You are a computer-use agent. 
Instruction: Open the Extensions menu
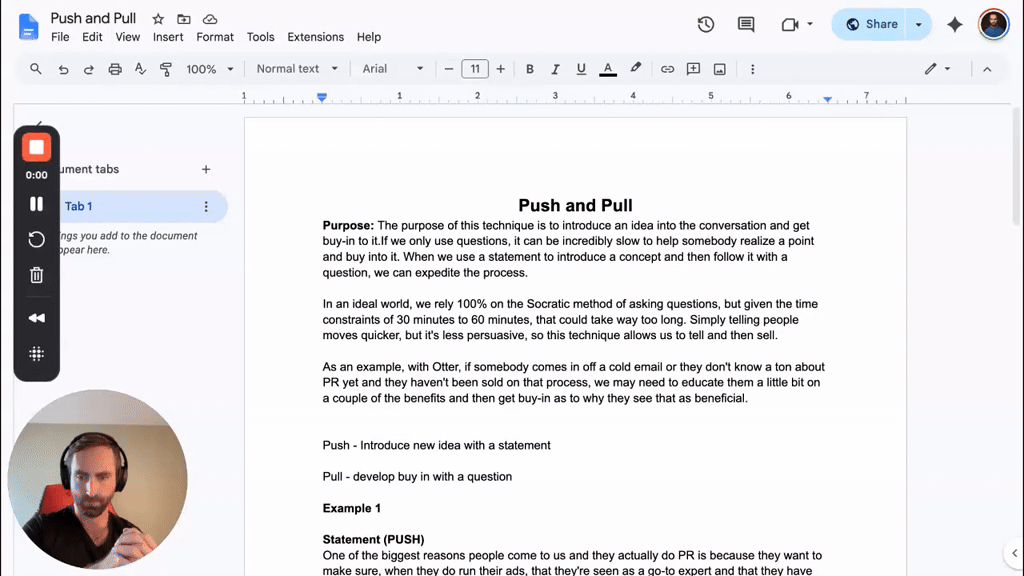coord(315,37)
